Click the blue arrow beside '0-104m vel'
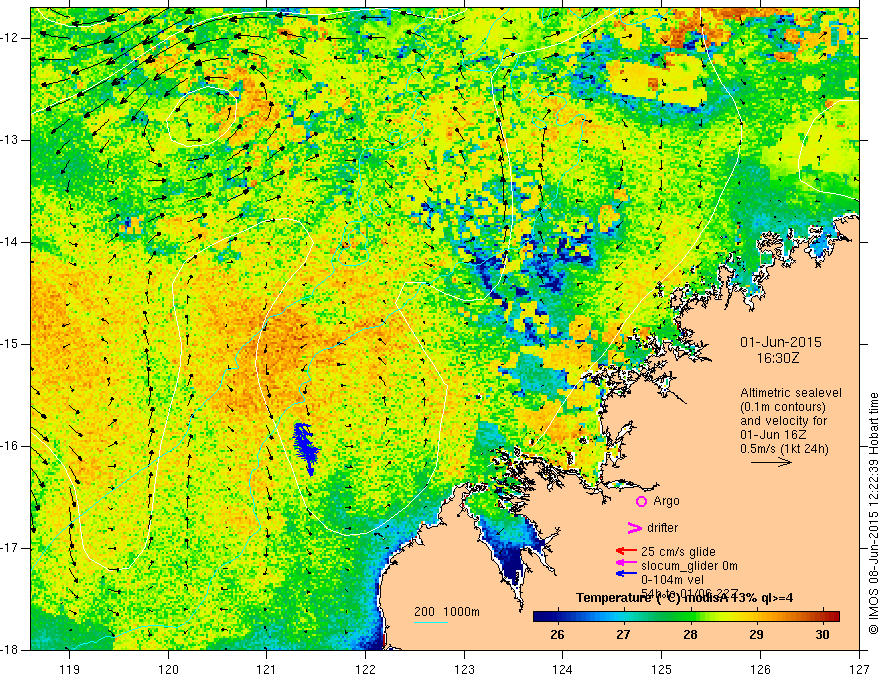The image size is (880, 680). [x=626, y=573]
